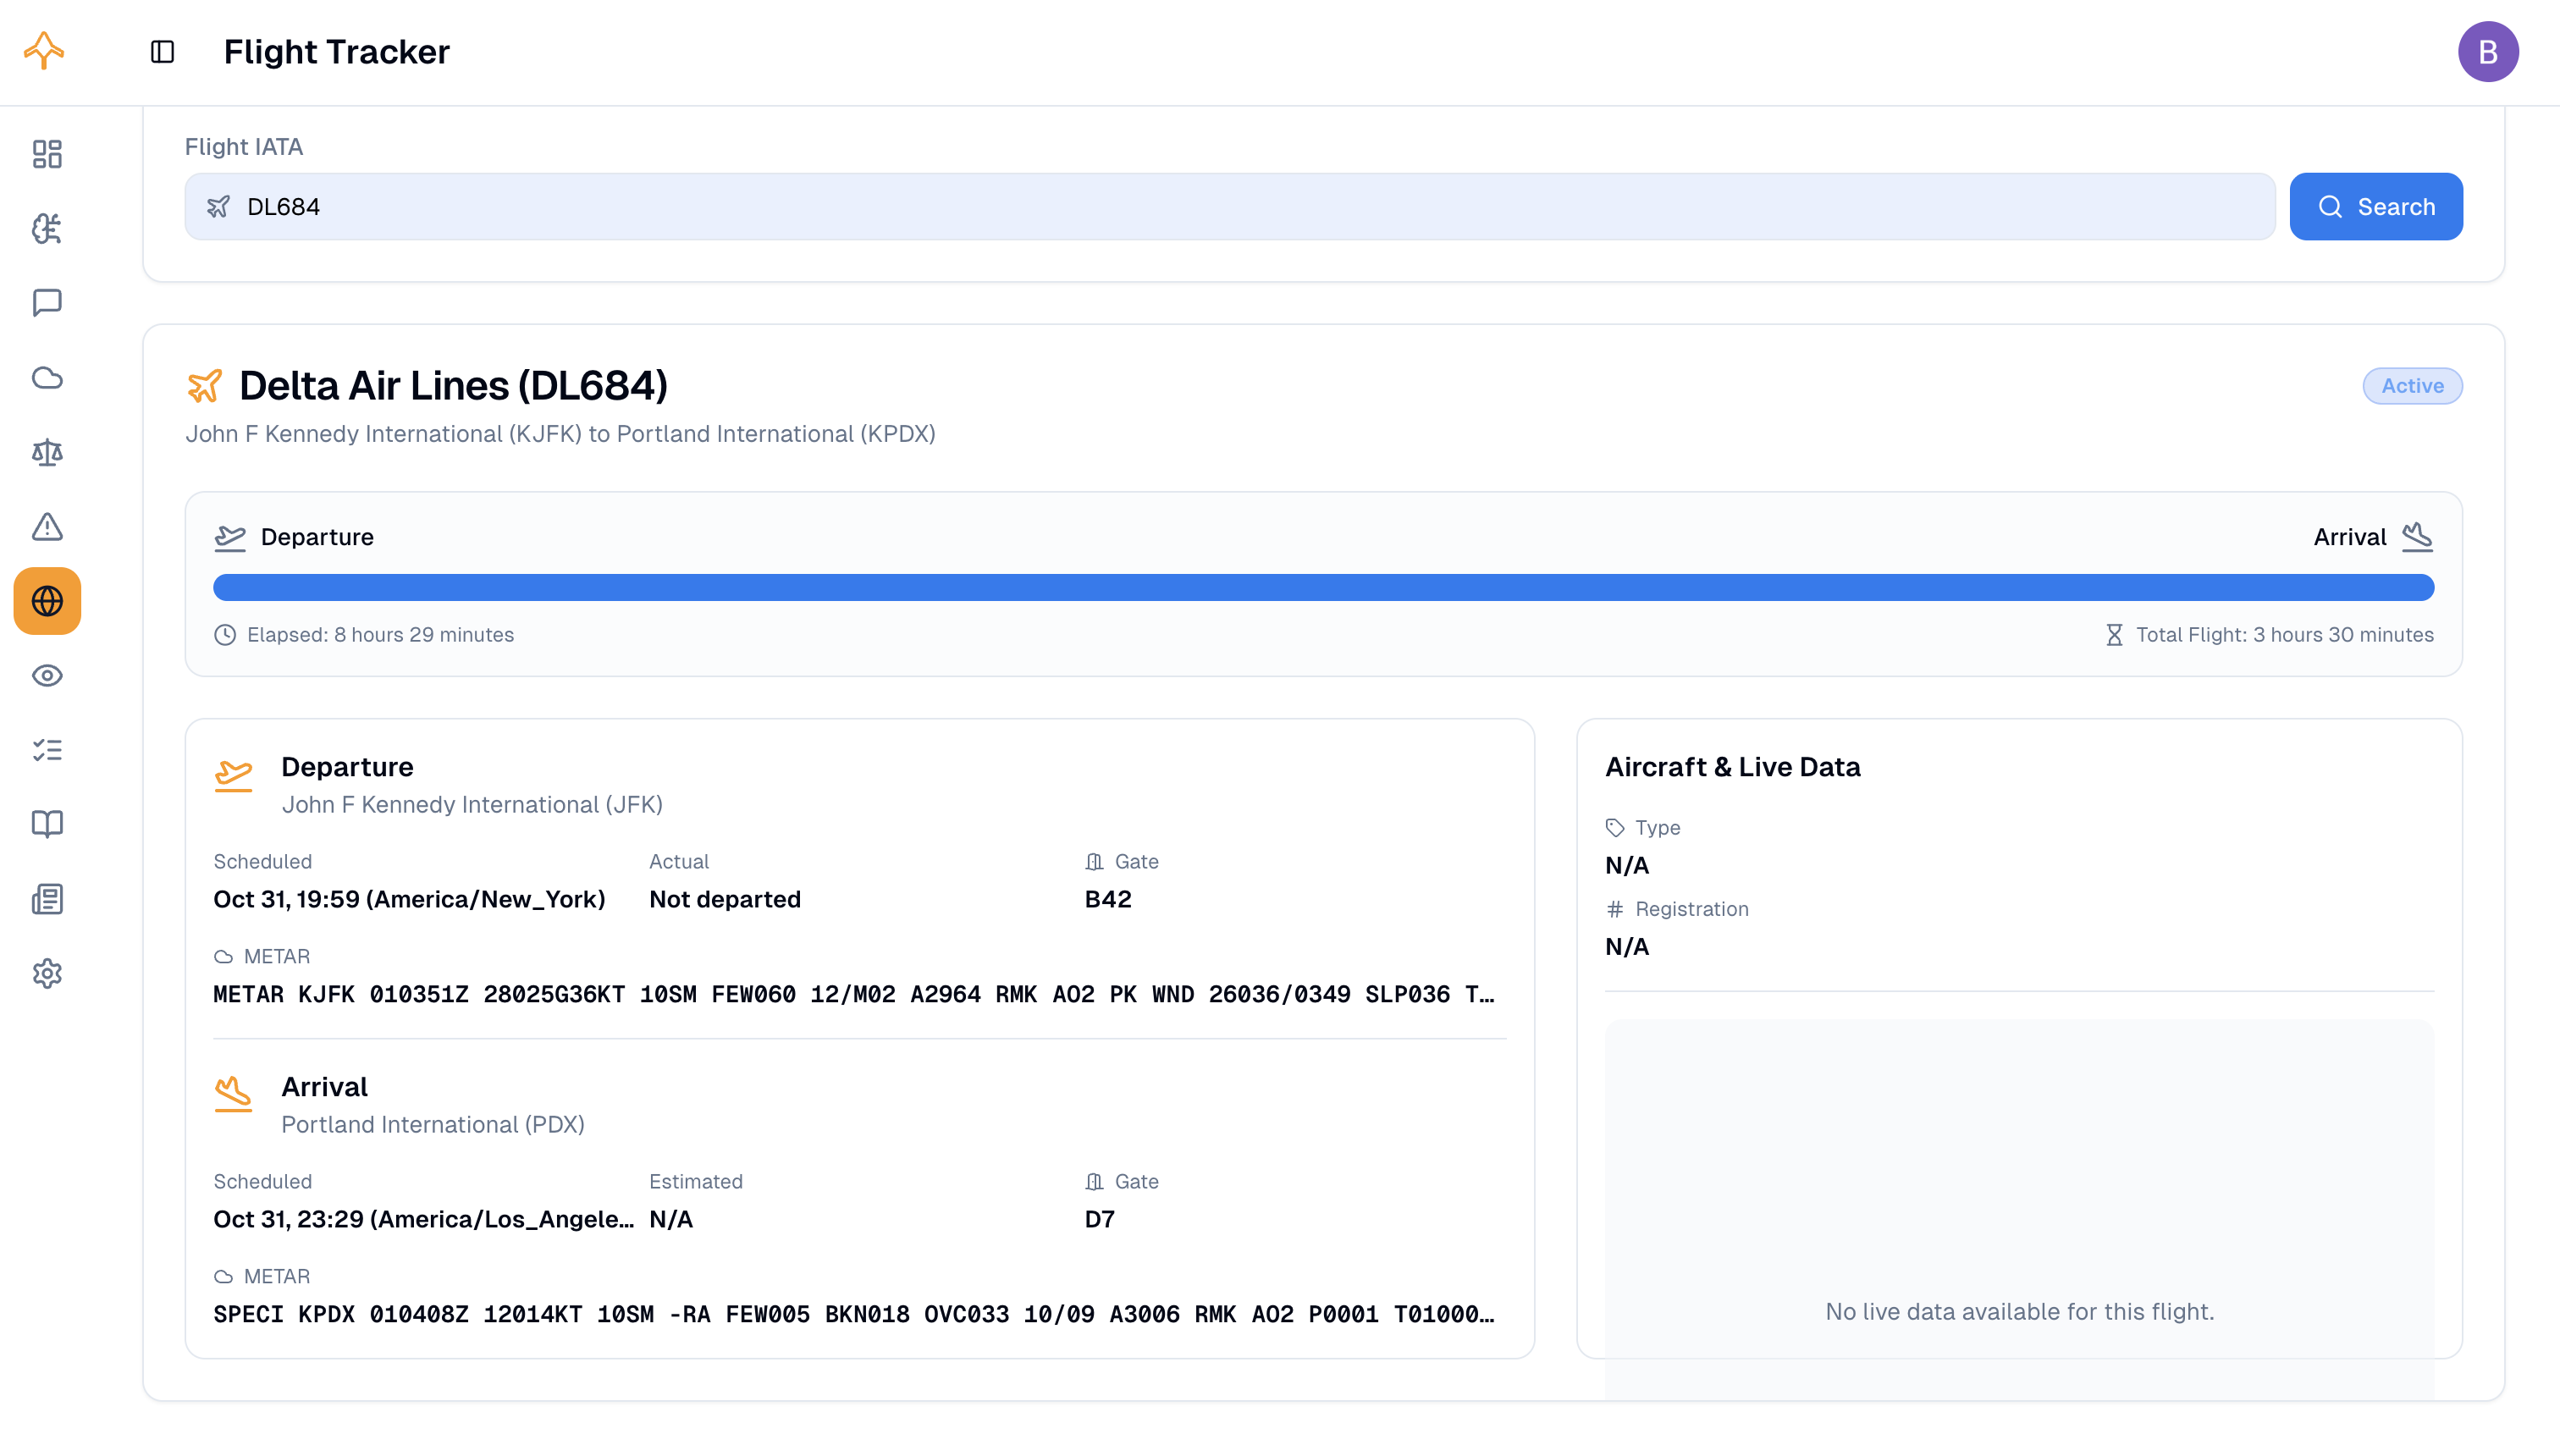Open the open book icon in sidebar
Screen dimensions: 2560x1456
(47, 824)
